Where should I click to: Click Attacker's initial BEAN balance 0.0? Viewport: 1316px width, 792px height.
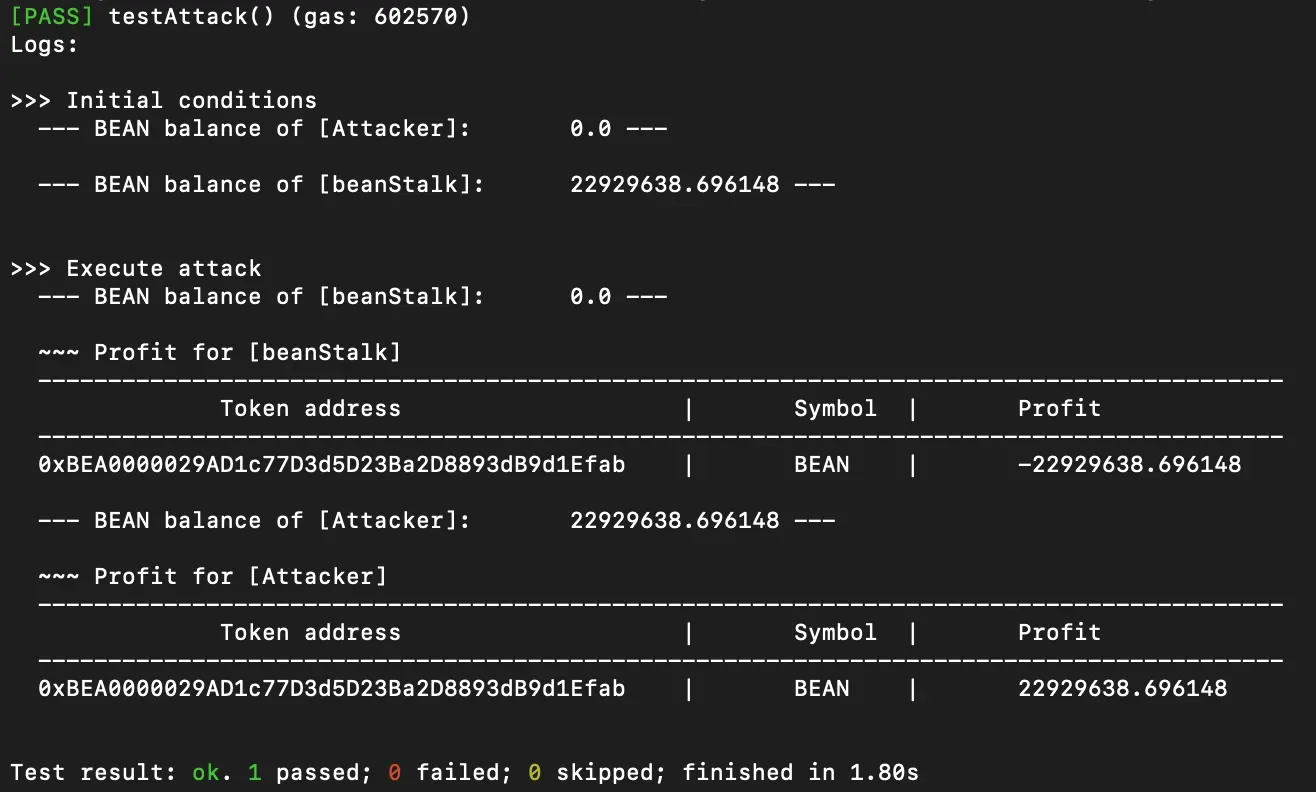tap(590, 129)
